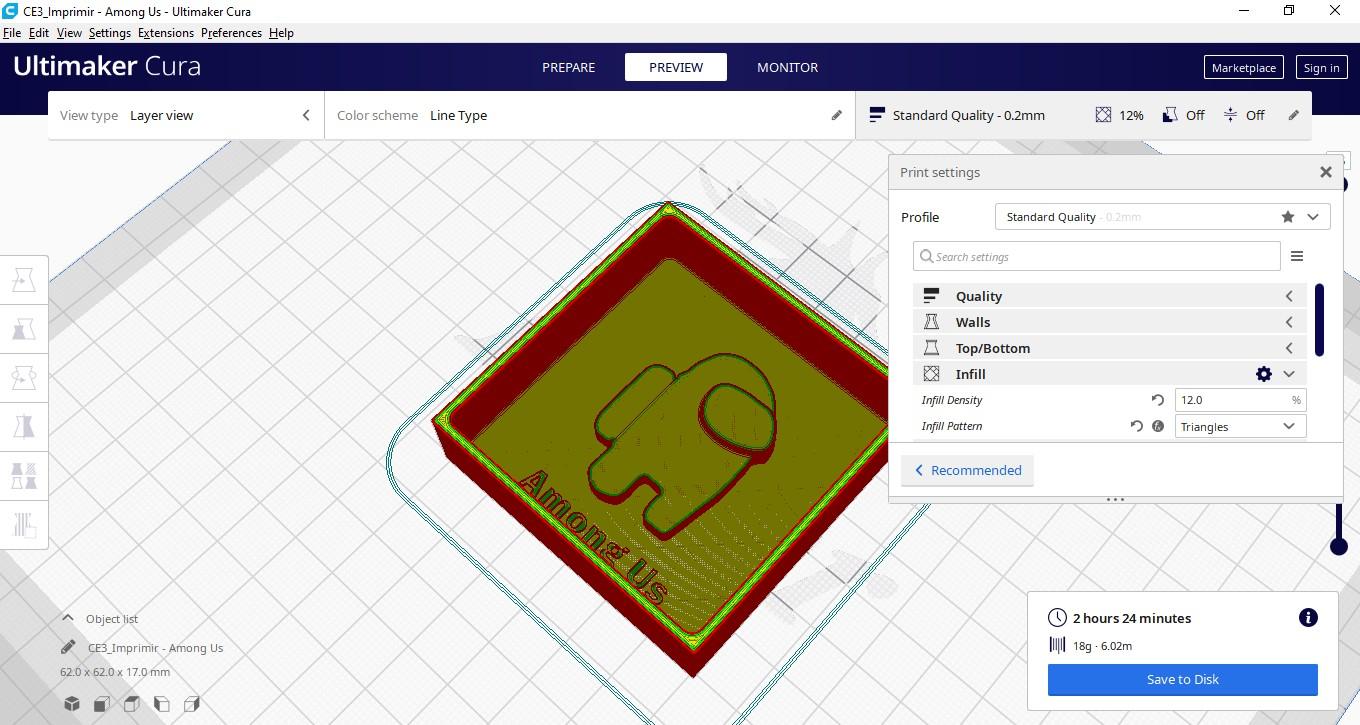This screenshot has height=725, width=1360.
Task: Switch to the PREVIEW stage tab
Action: pos(676,67)
